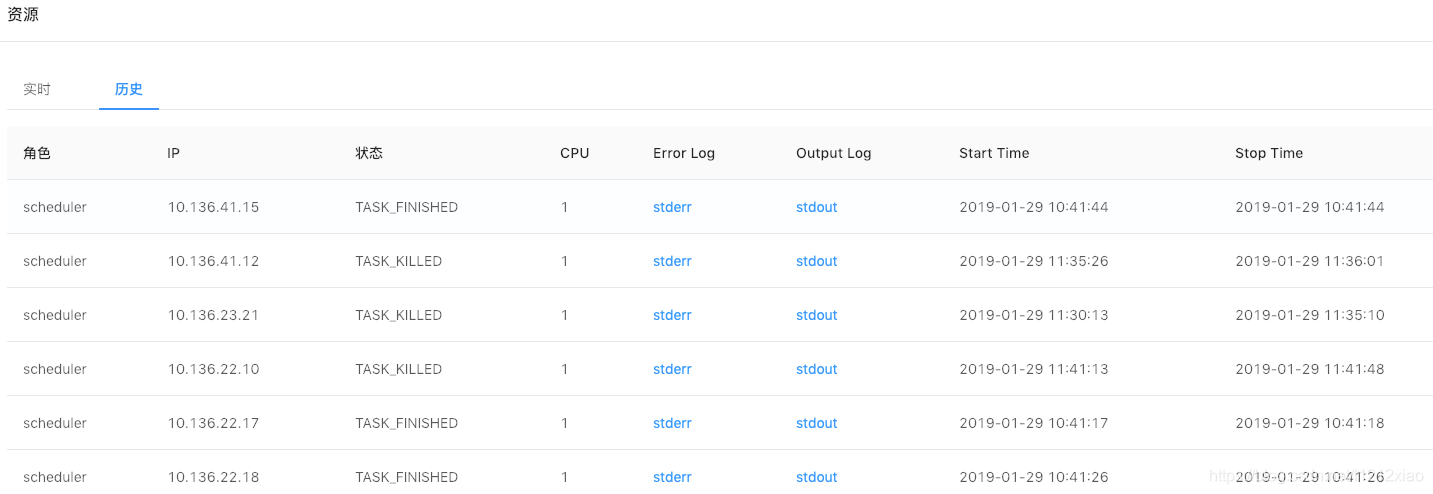Click stderr in the 10.136.22.10 row
Screen dimensions: 1433x494
click(672, 369)
